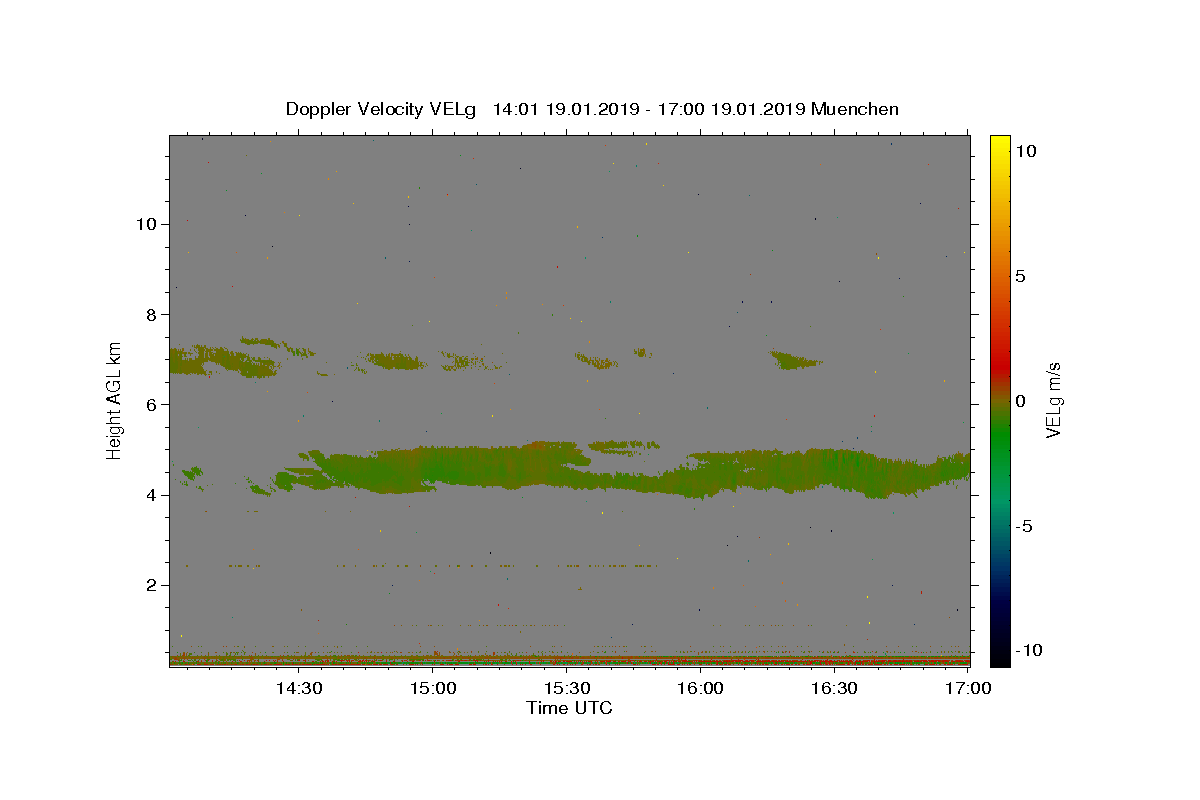This screenshot has height=800, width=1200.
Task: Click the height label '6' on y-axis
Action: [152, 404]
